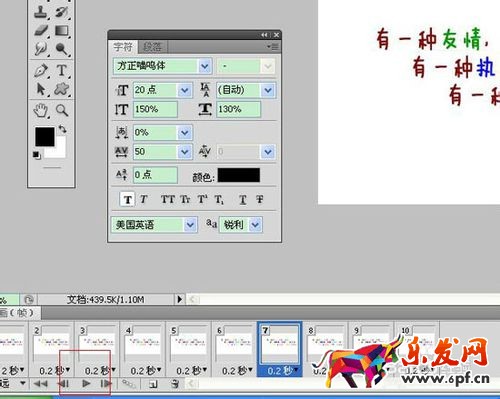Screen dimensions: 500x399
Task: Go to next animation frame
Action: [106, 384]
